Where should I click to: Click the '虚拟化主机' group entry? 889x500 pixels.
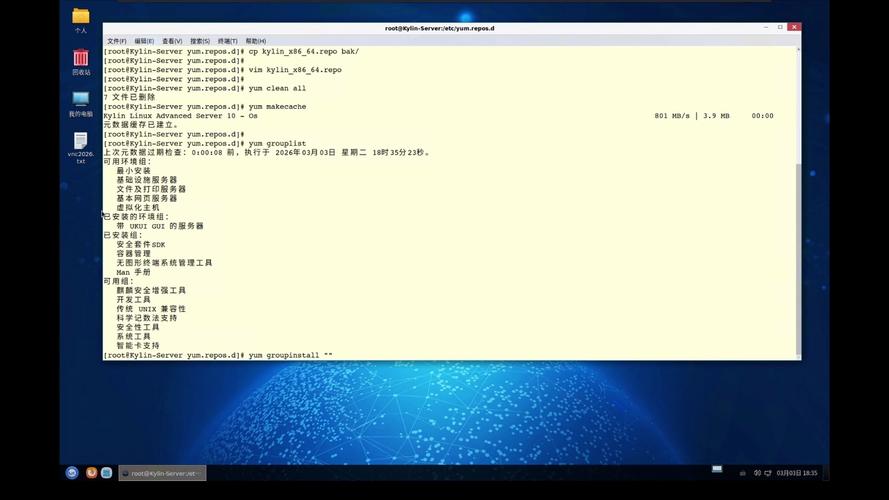(x=138, y=207)
